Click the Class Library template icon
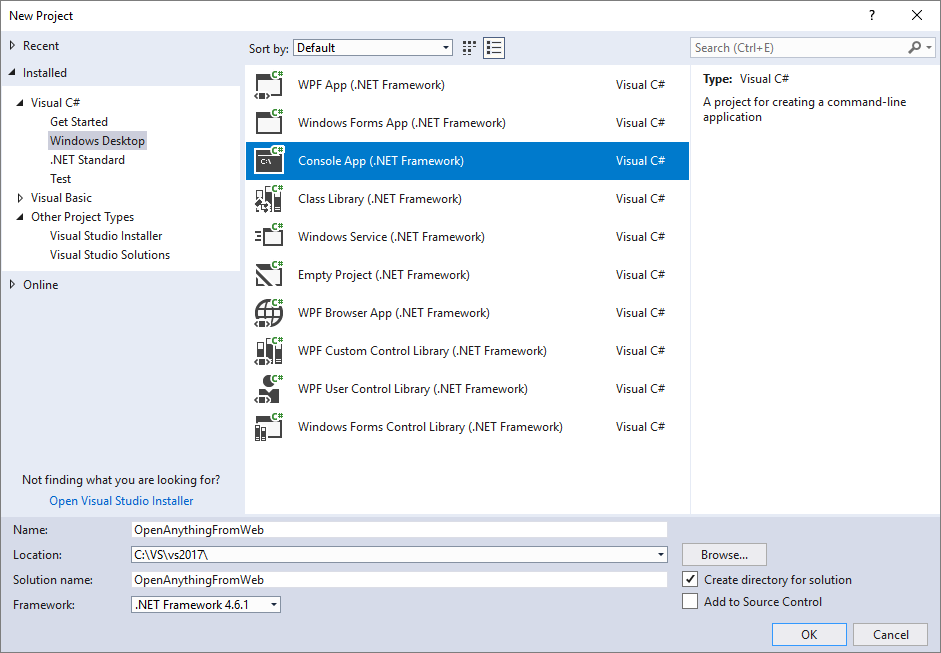 pyautogui.click(x=268, y=199)
